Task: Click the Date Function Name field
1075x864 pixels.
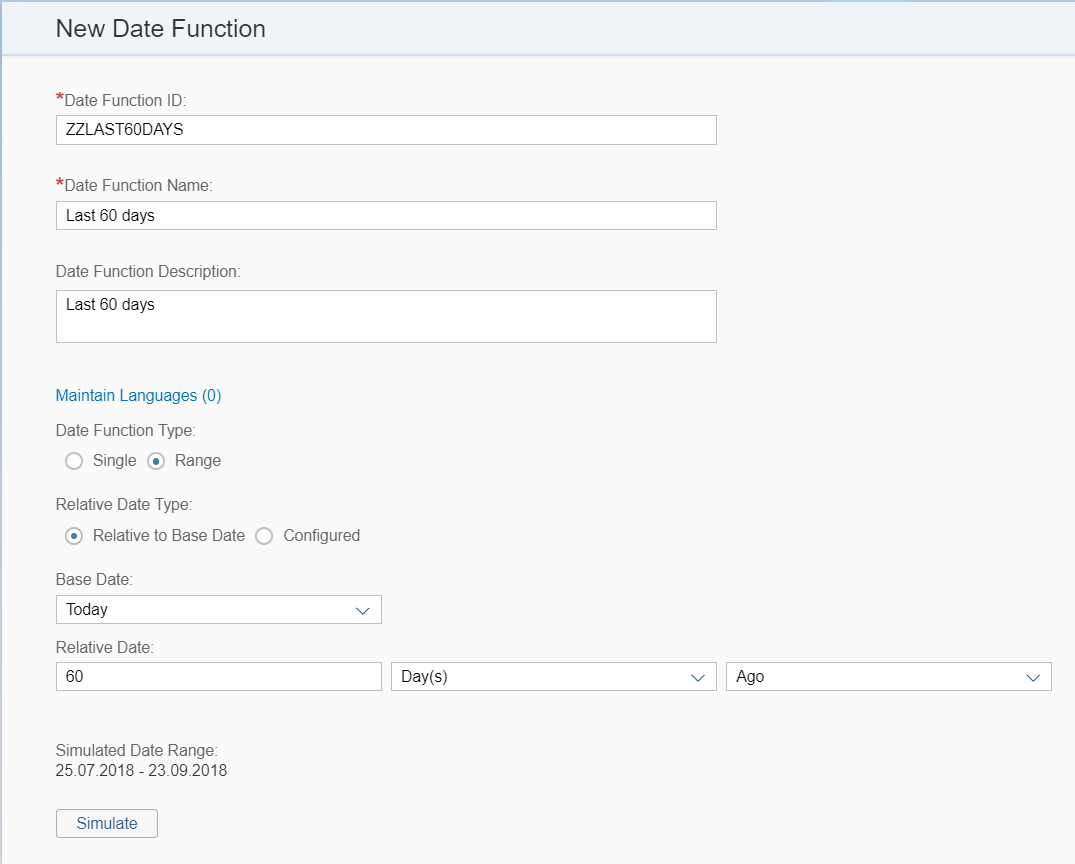Action: (386, 215)
